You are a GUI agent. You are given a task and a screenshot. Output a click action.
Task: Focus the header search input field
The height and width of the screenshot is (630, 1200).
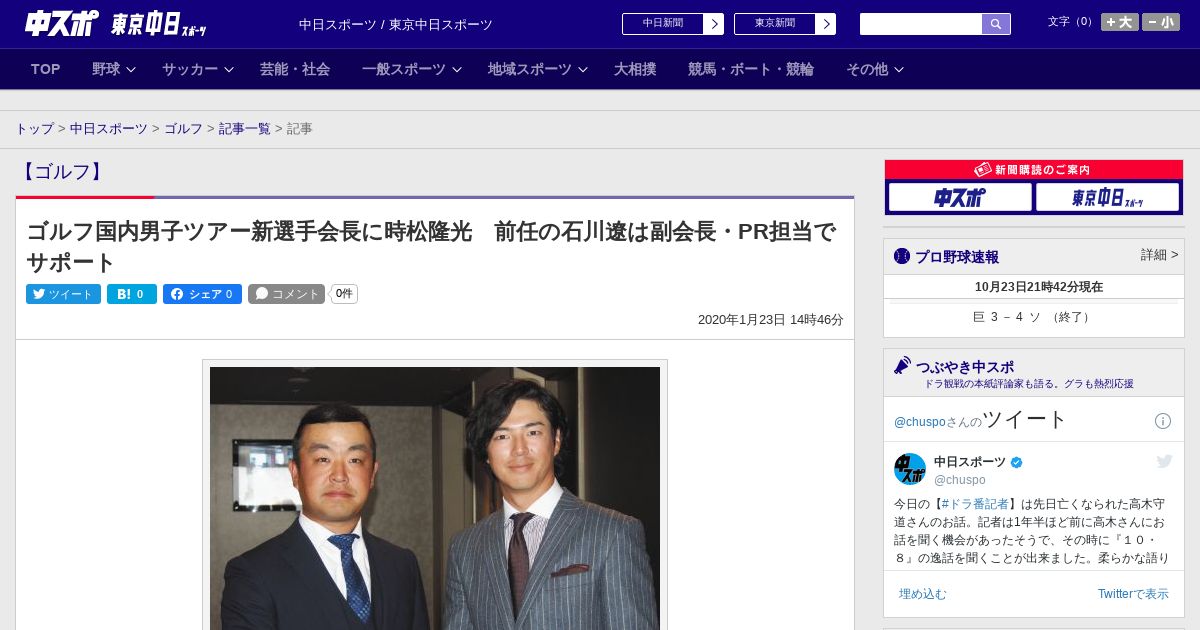click(x=921, y=24)
